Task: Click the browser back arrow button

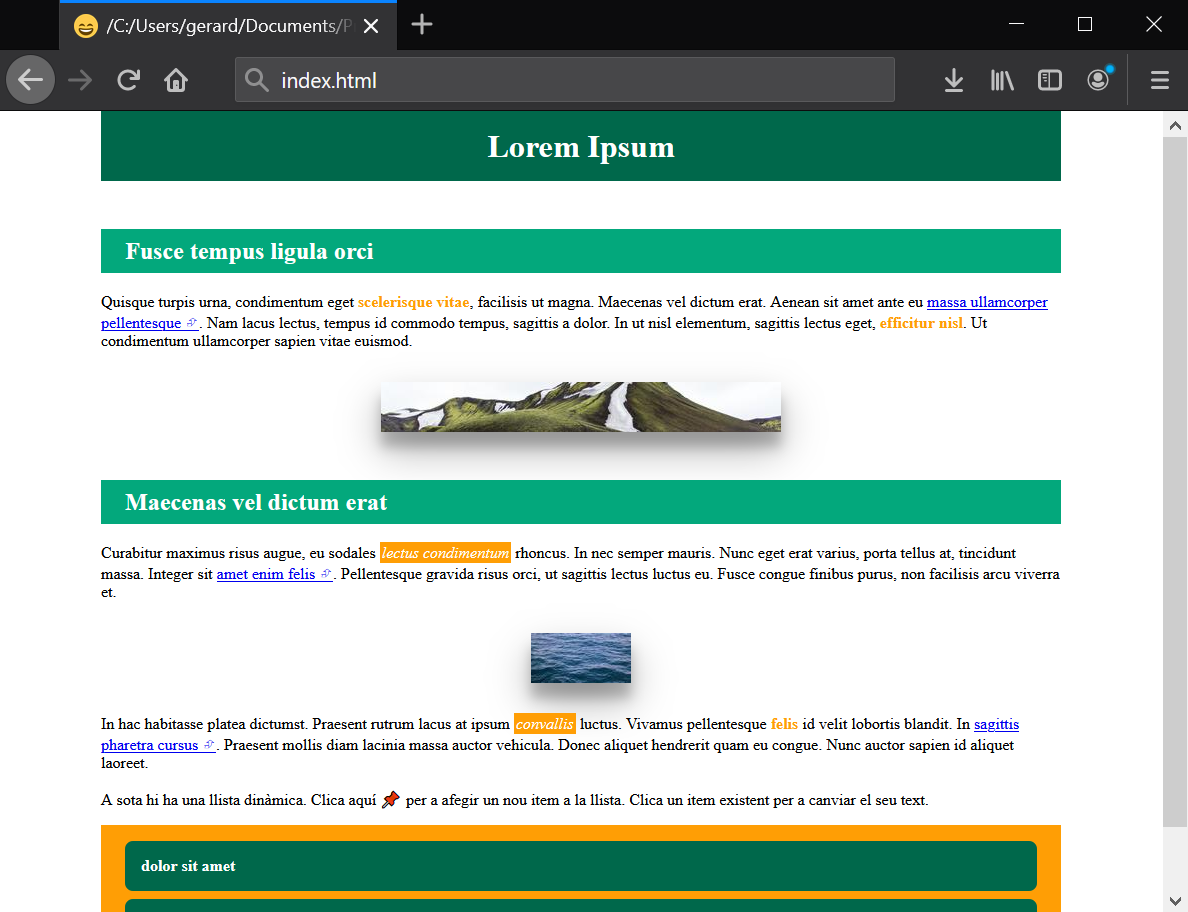Action: pos(31,80)
